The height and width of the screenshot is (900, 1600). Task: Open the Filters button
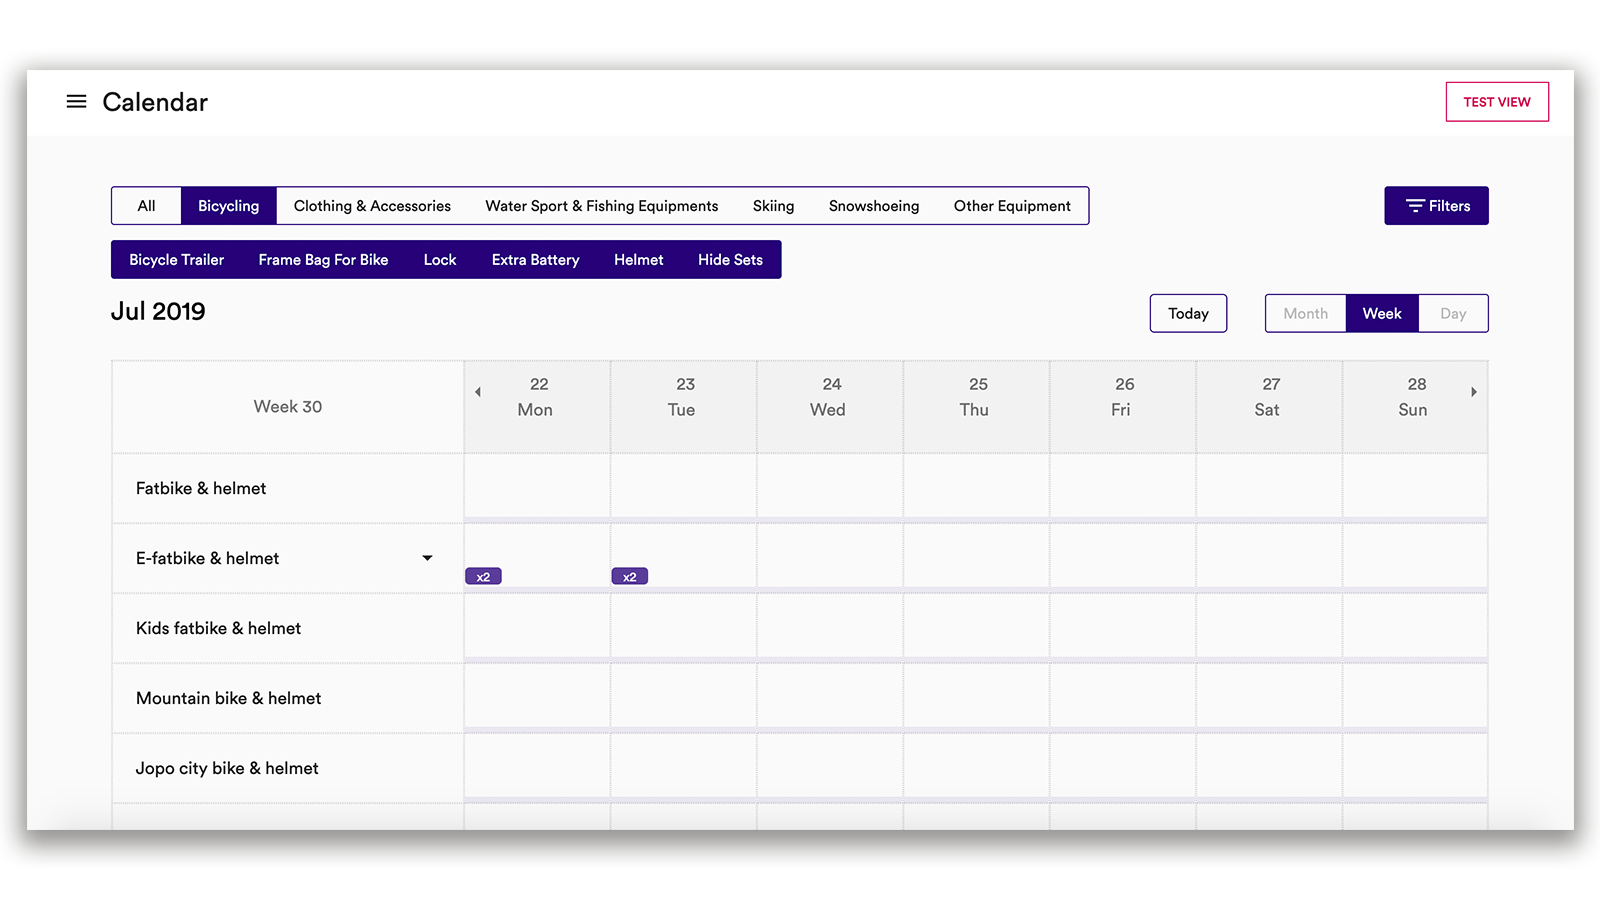1436,206
